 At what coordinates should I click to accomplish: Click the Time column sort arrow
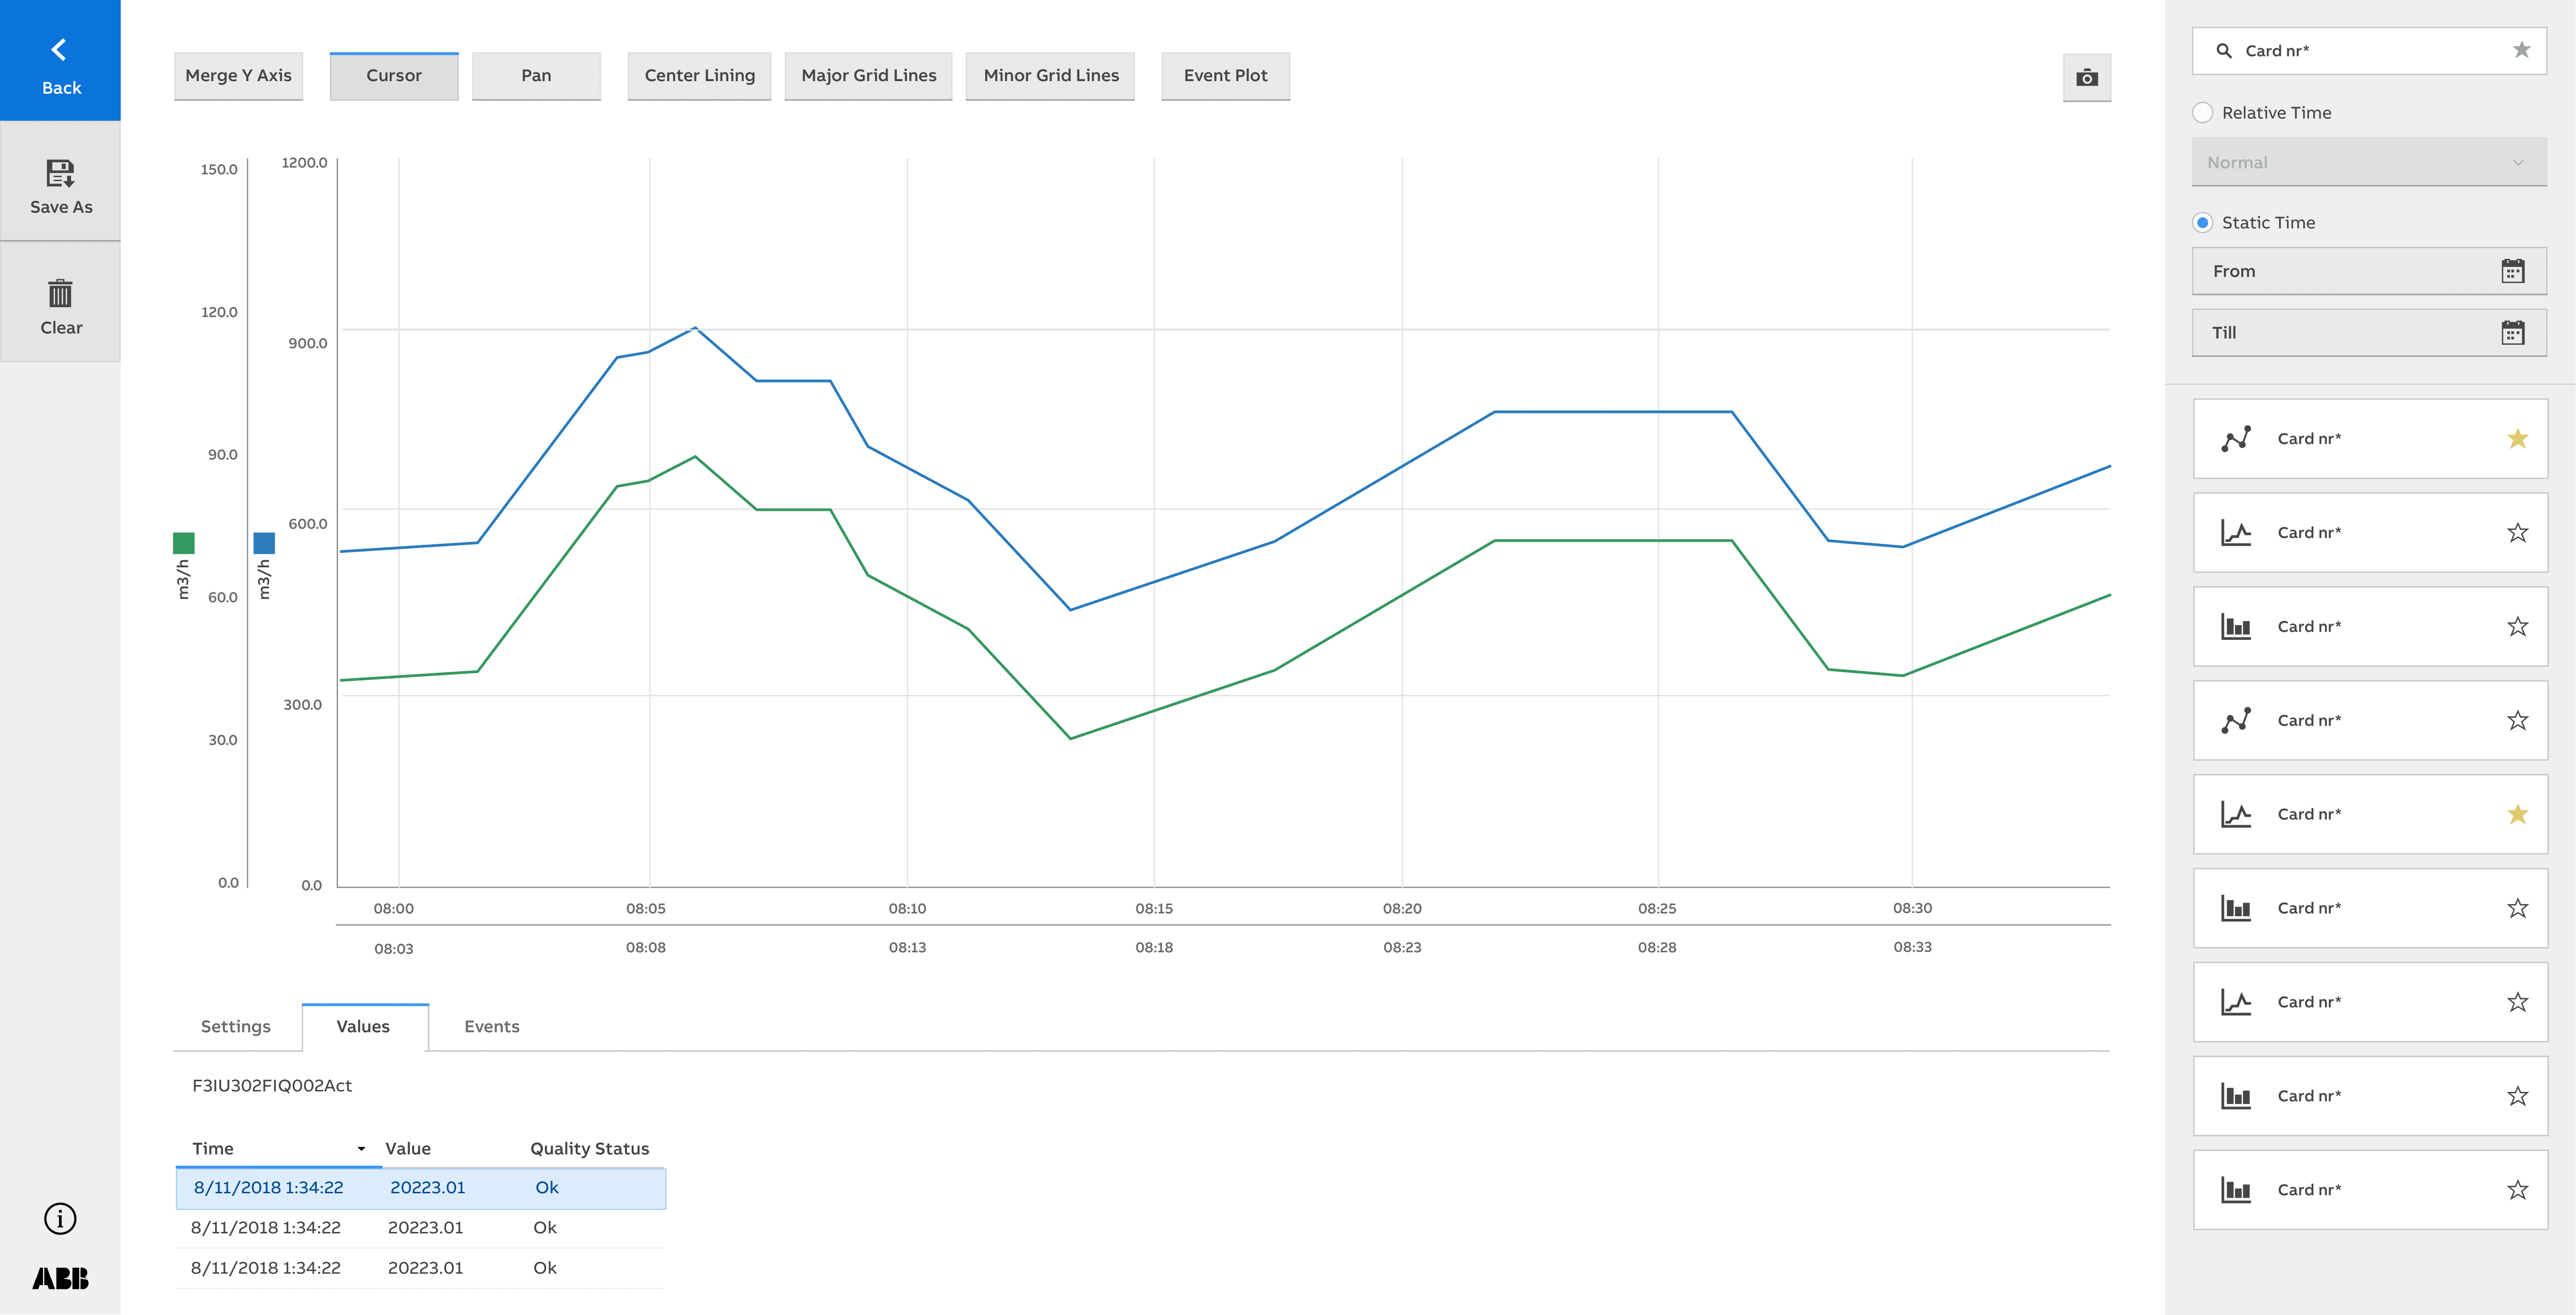[361, 1149]
